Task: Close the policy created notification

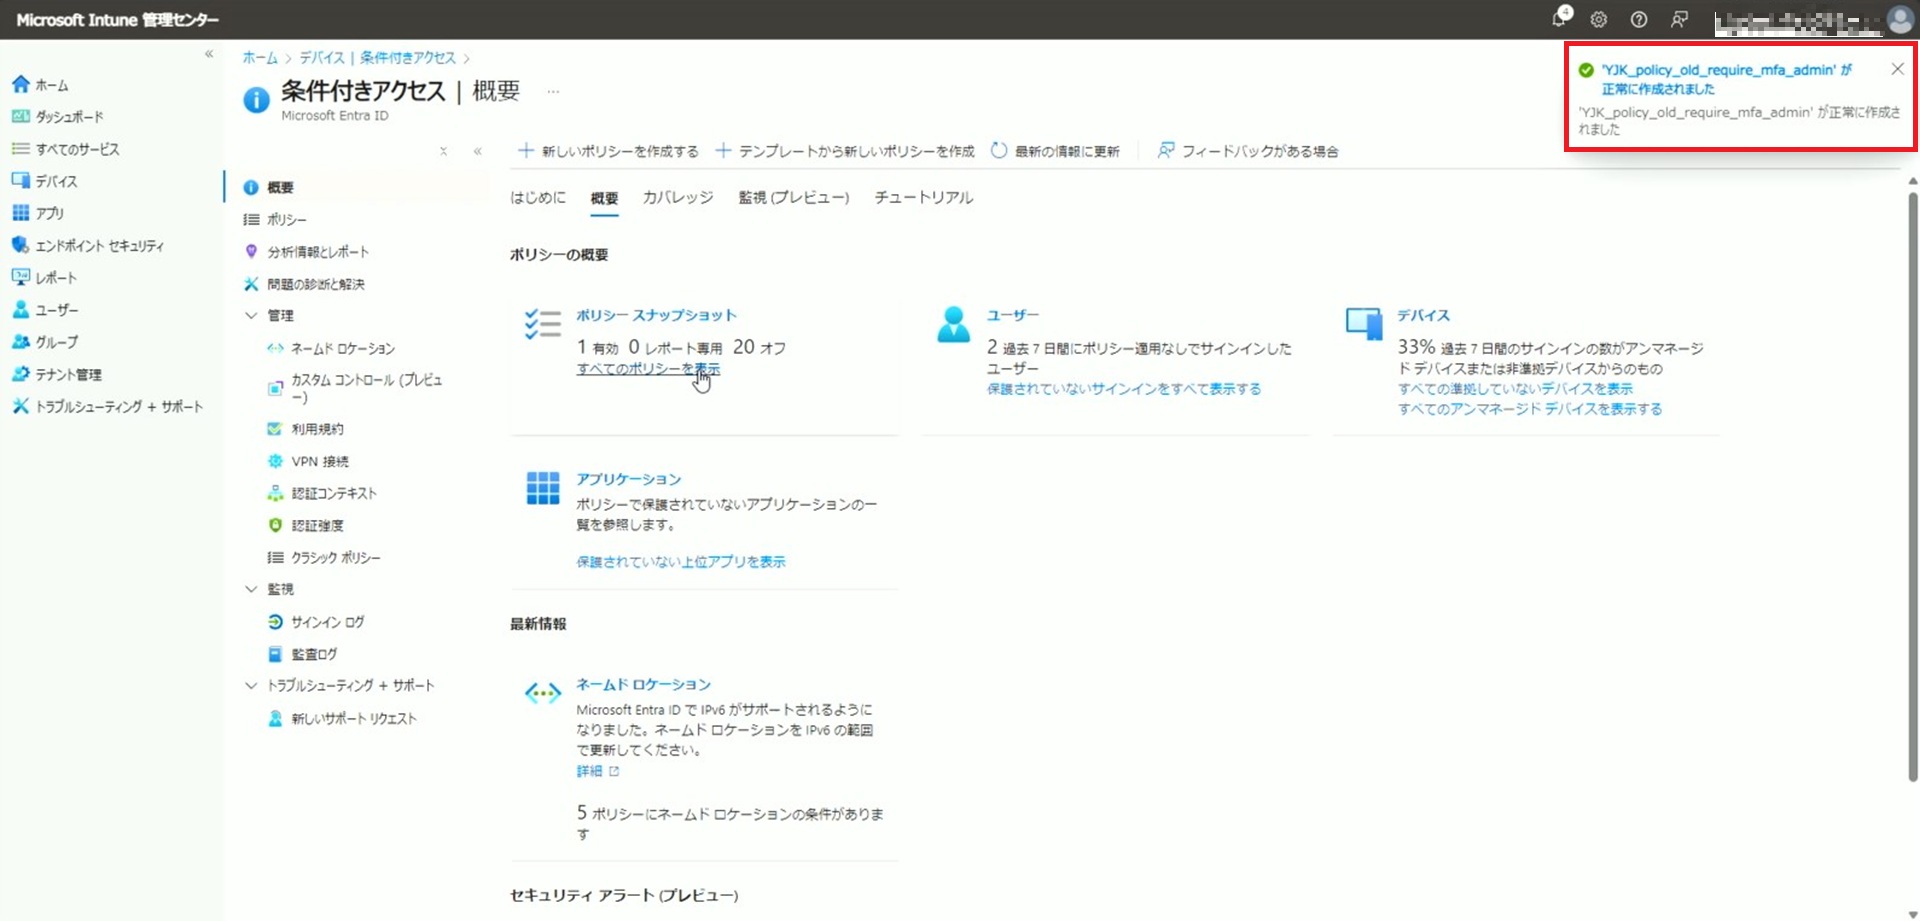Action: click(x=1897, y=69)
